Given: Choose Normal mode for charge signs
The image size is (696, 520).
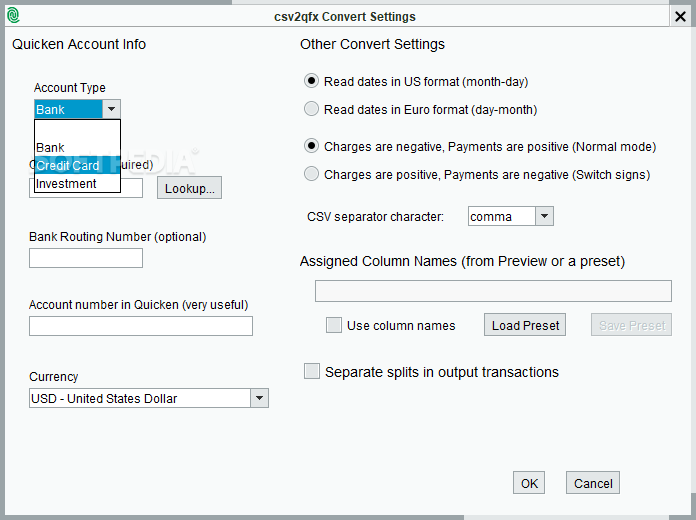Looking at the screenshot, I should coord(311,146).
